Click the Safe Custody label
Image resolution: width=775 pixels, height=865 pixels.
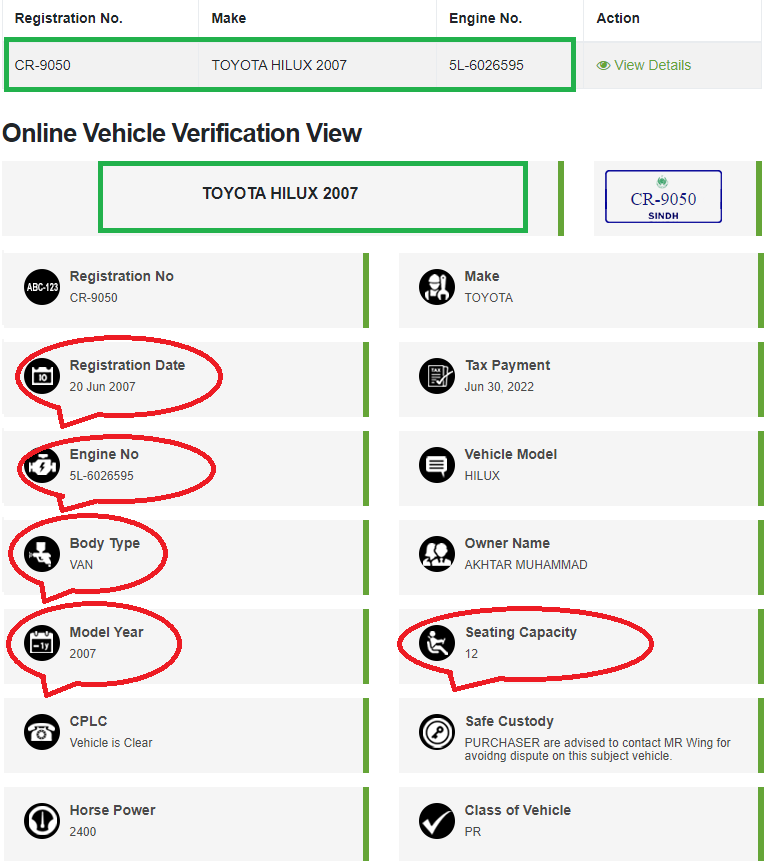[510, 721]
